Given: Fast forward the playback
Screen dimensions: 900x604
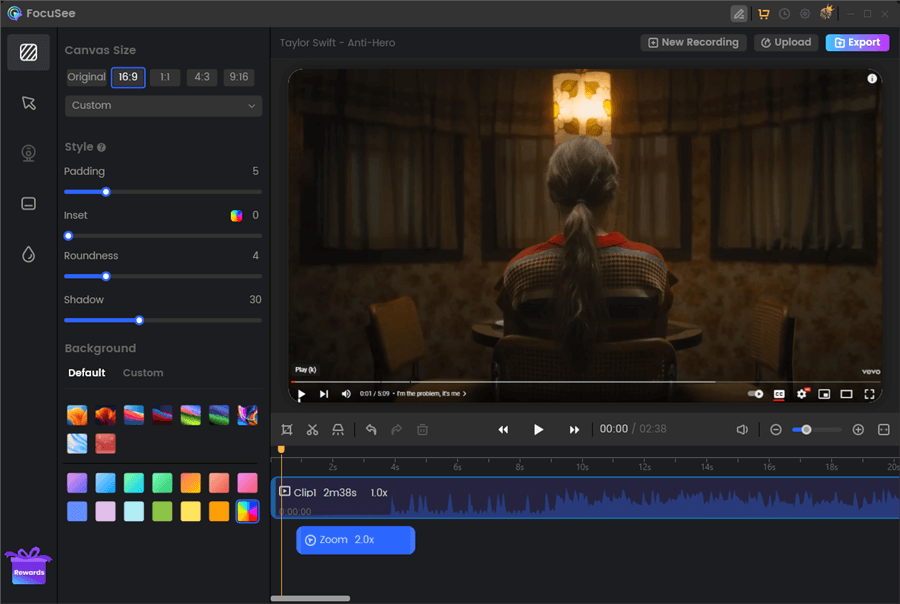Looking at the screenshot, I should coord(574,429).
